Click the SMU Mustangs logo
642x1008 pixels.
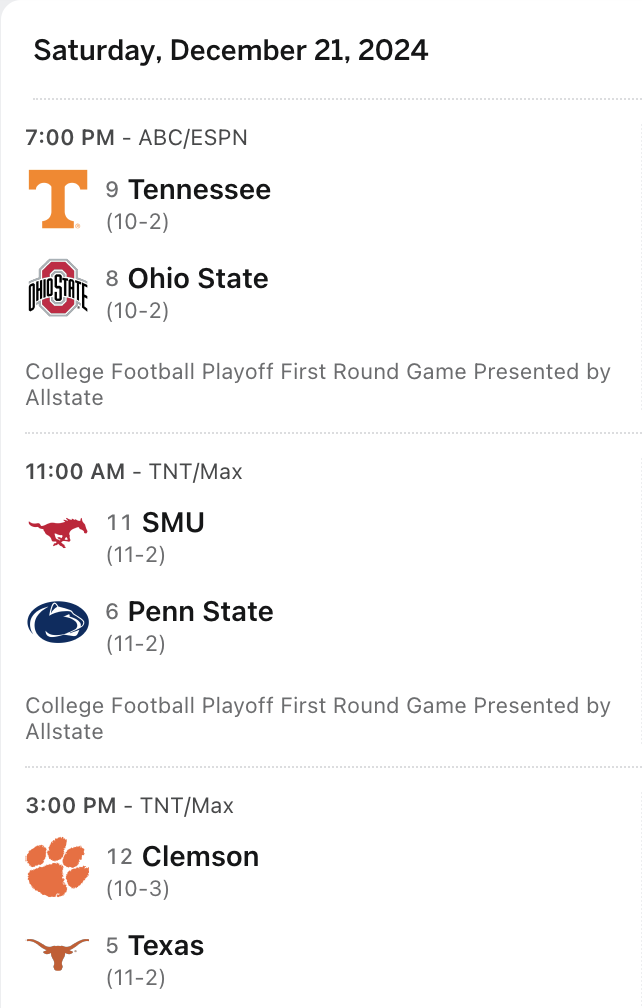(x=57, y=533)
